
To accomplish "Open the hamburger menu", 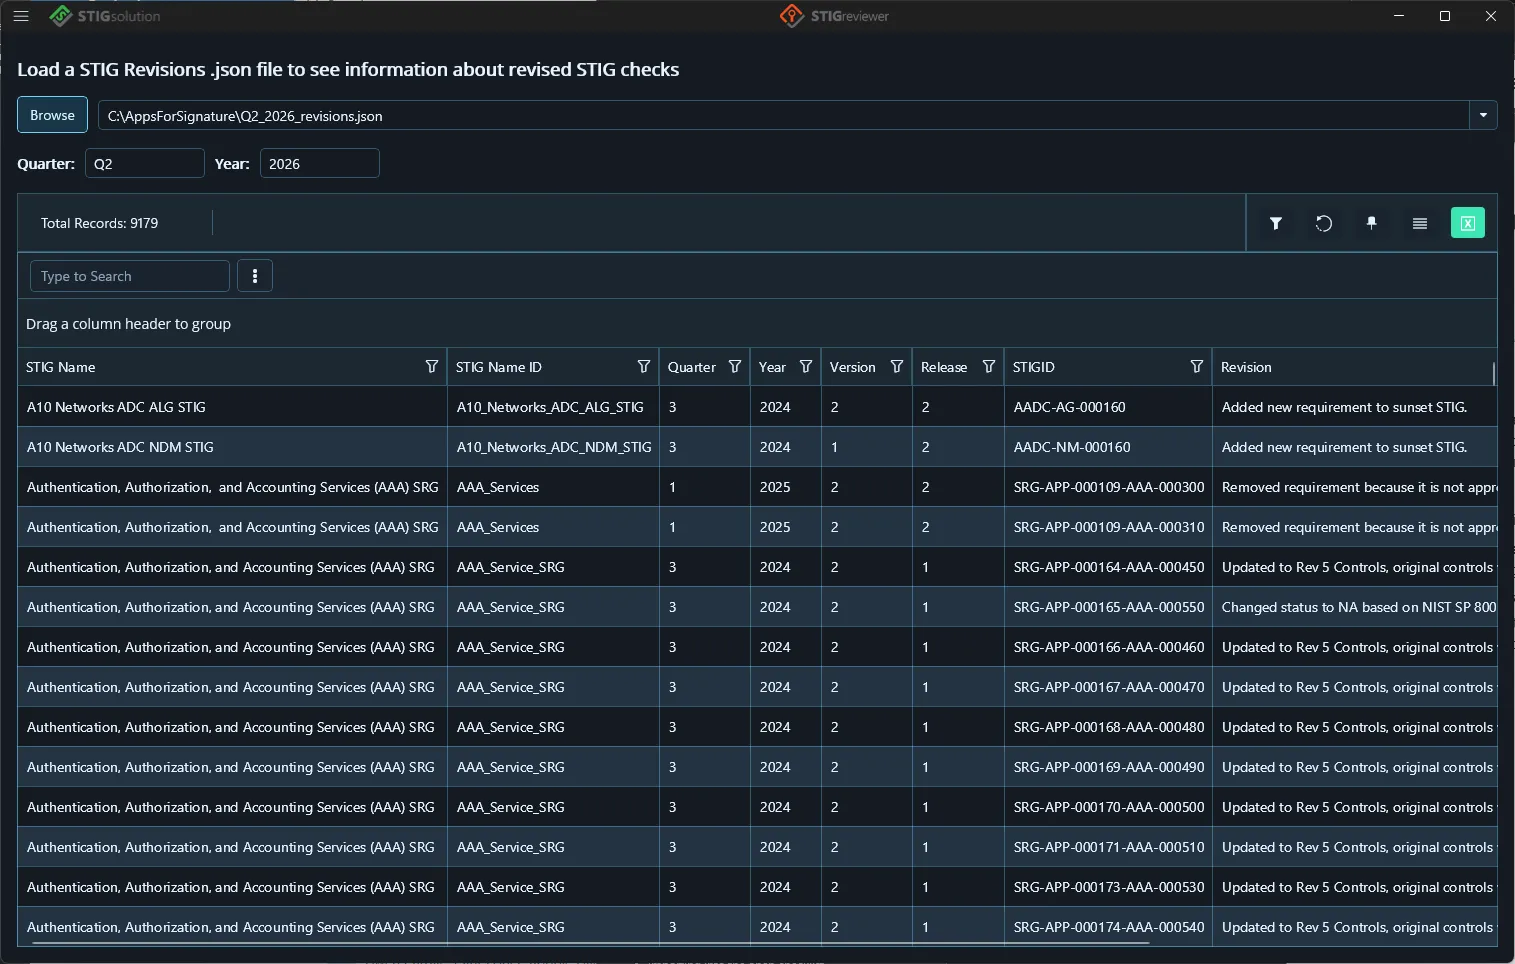I will click(x=21, y=16).
